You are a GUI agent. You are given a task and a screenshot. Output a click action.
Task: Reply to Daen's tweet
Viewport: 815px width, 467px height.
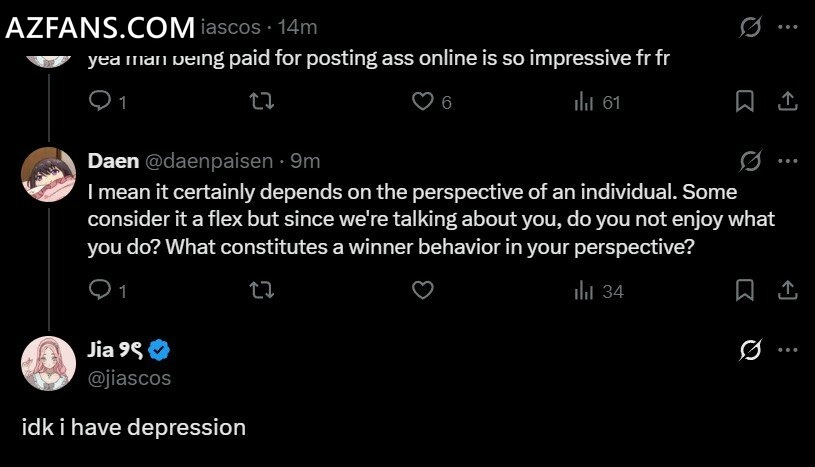tap(107, 290)
